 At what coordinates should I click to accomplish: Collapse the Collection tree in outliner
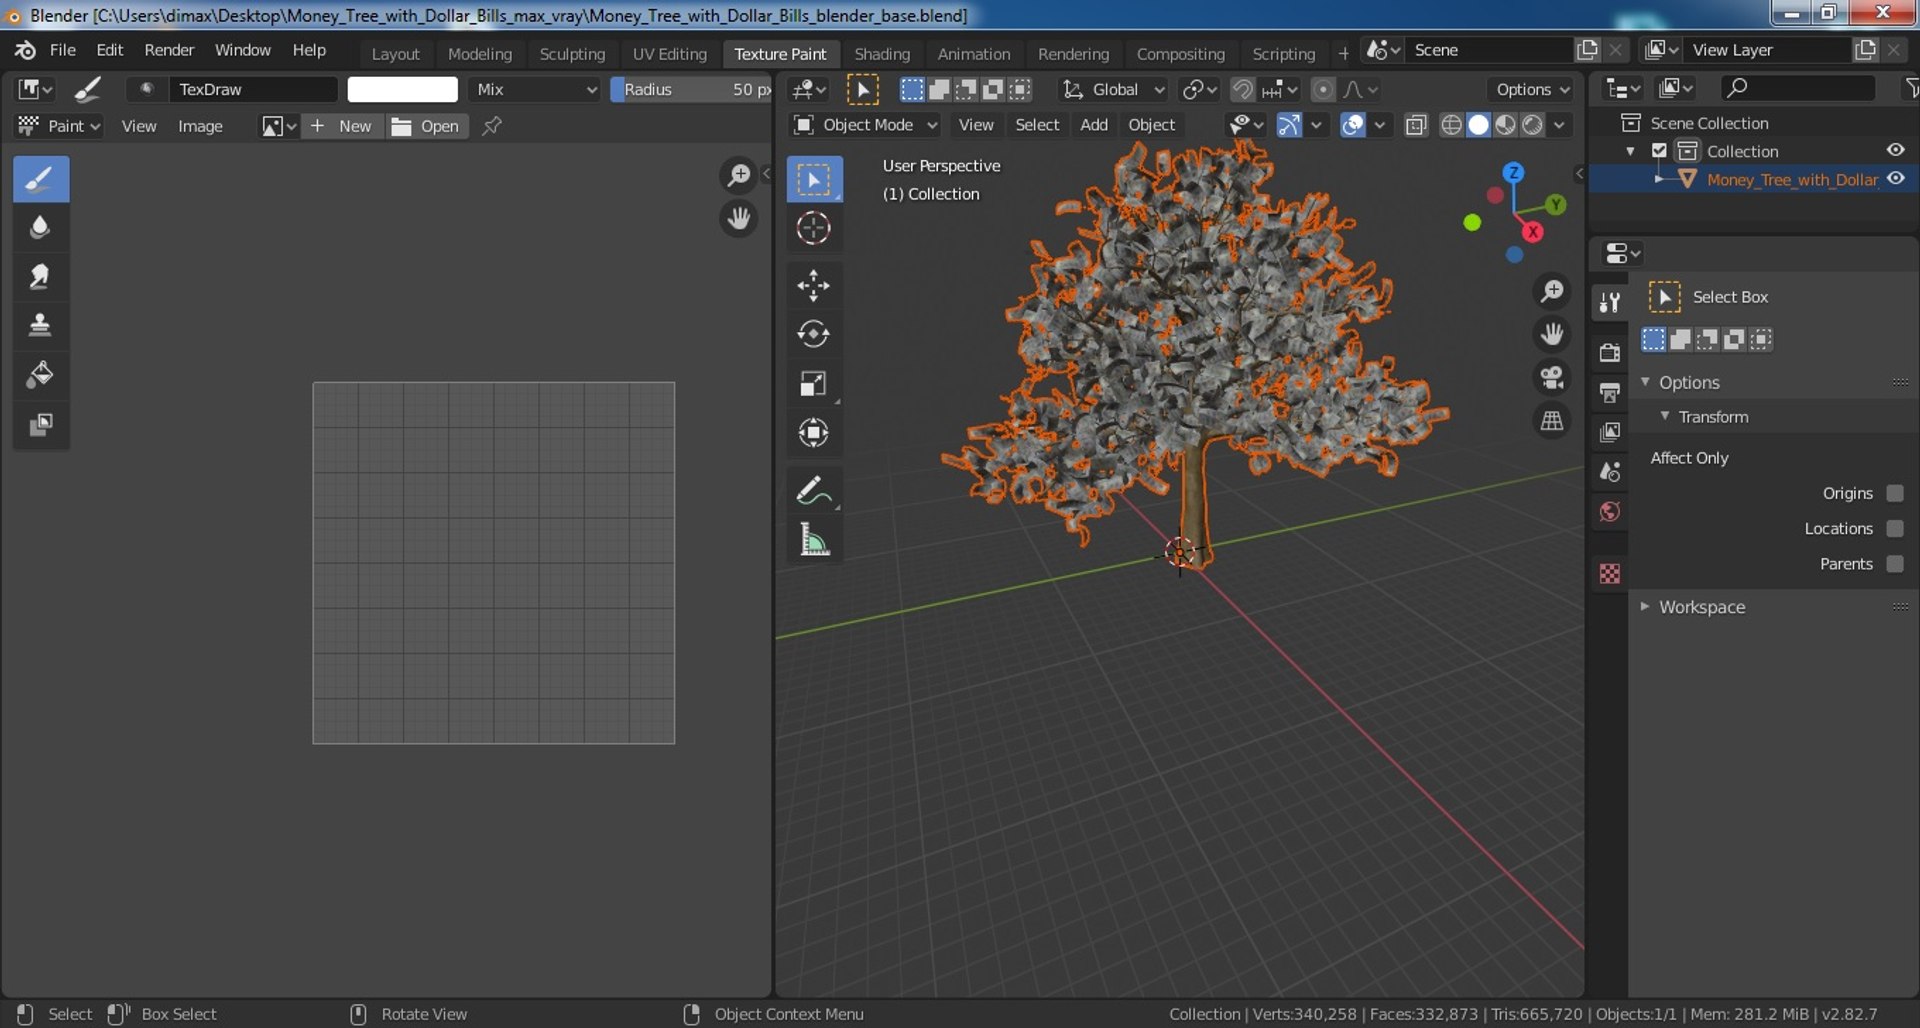pyautogui.click(x=1631, y=151)
